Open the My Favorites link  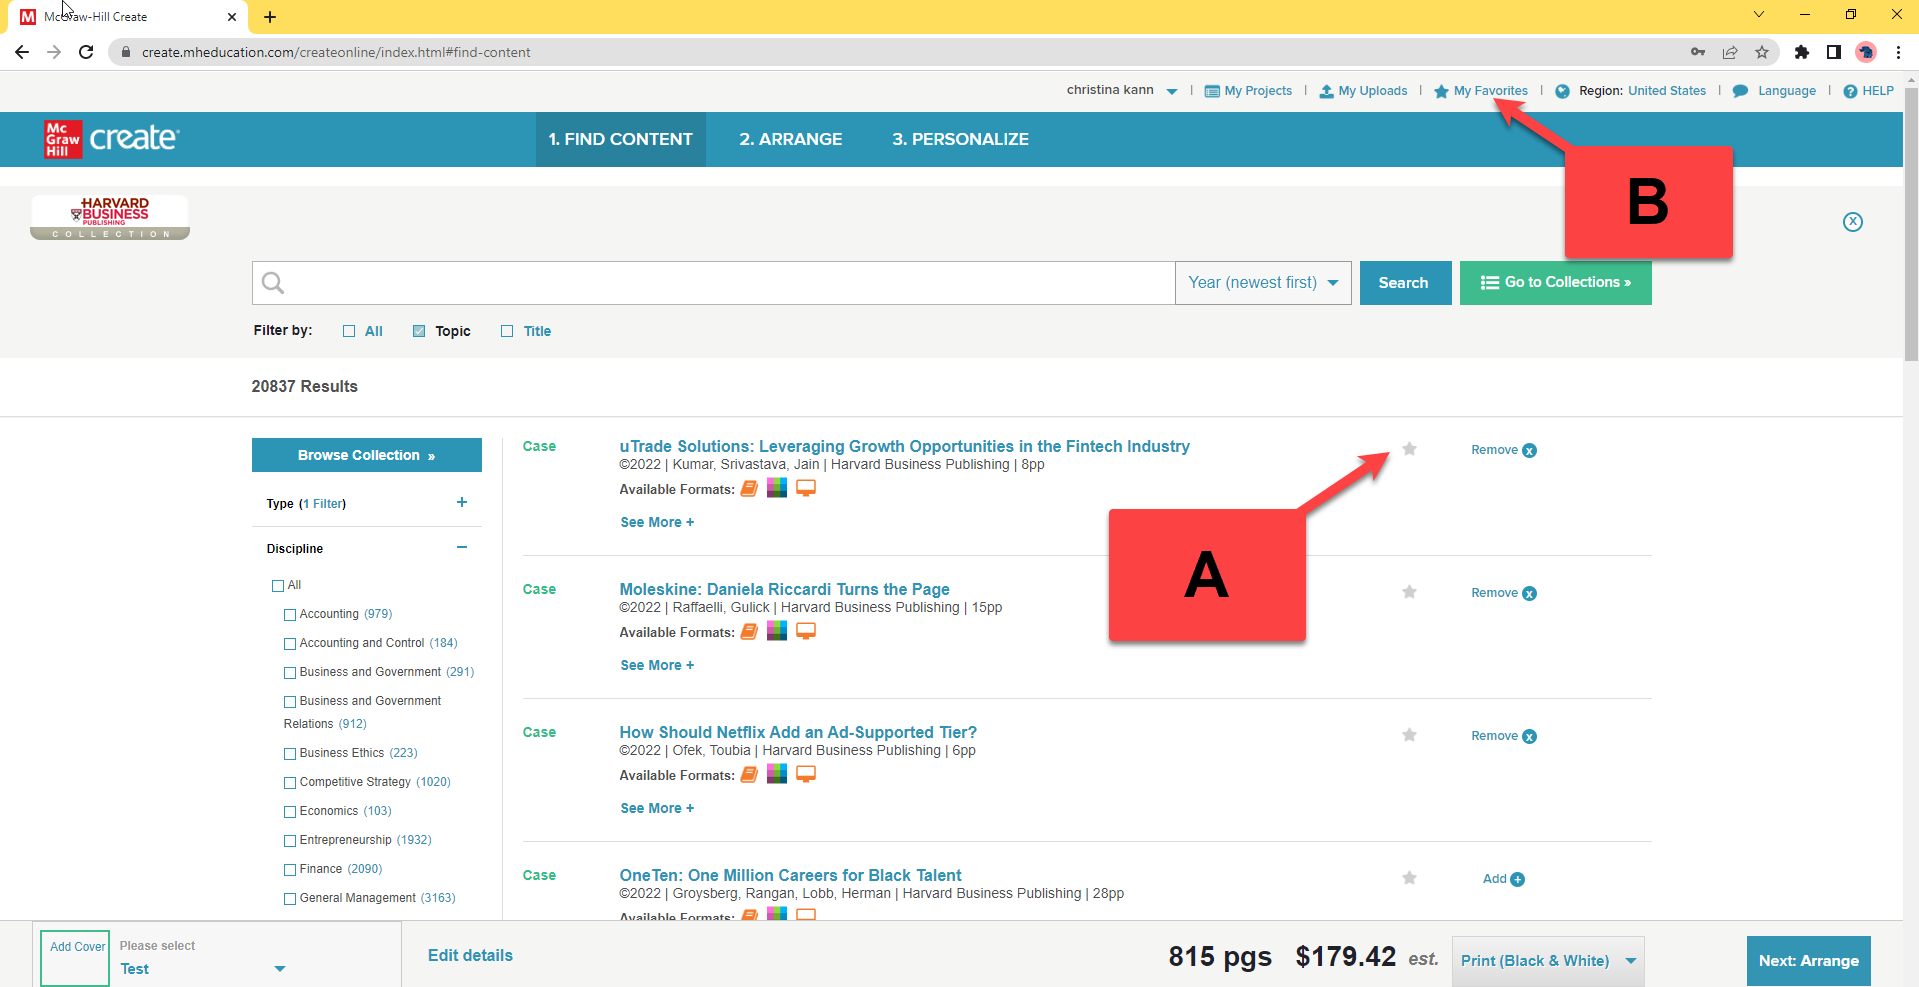click(x=1489, y=91)
